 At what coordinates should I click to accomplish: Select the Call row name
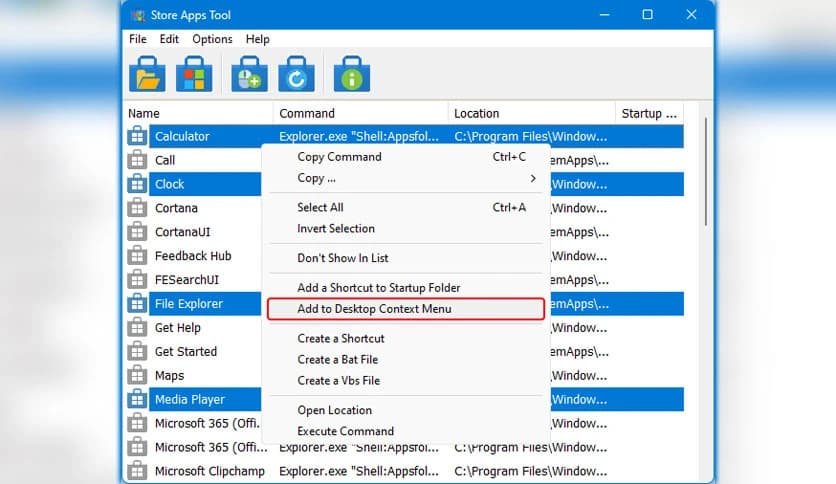point(165,160)
